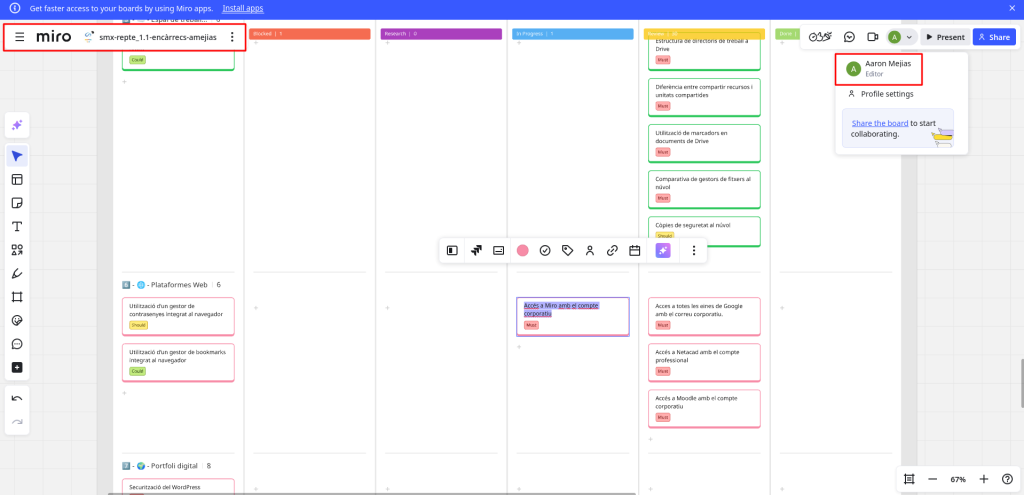Select the Frame tool
Image resolution: width=1024 pixels, height=495 pixels.
17,297
